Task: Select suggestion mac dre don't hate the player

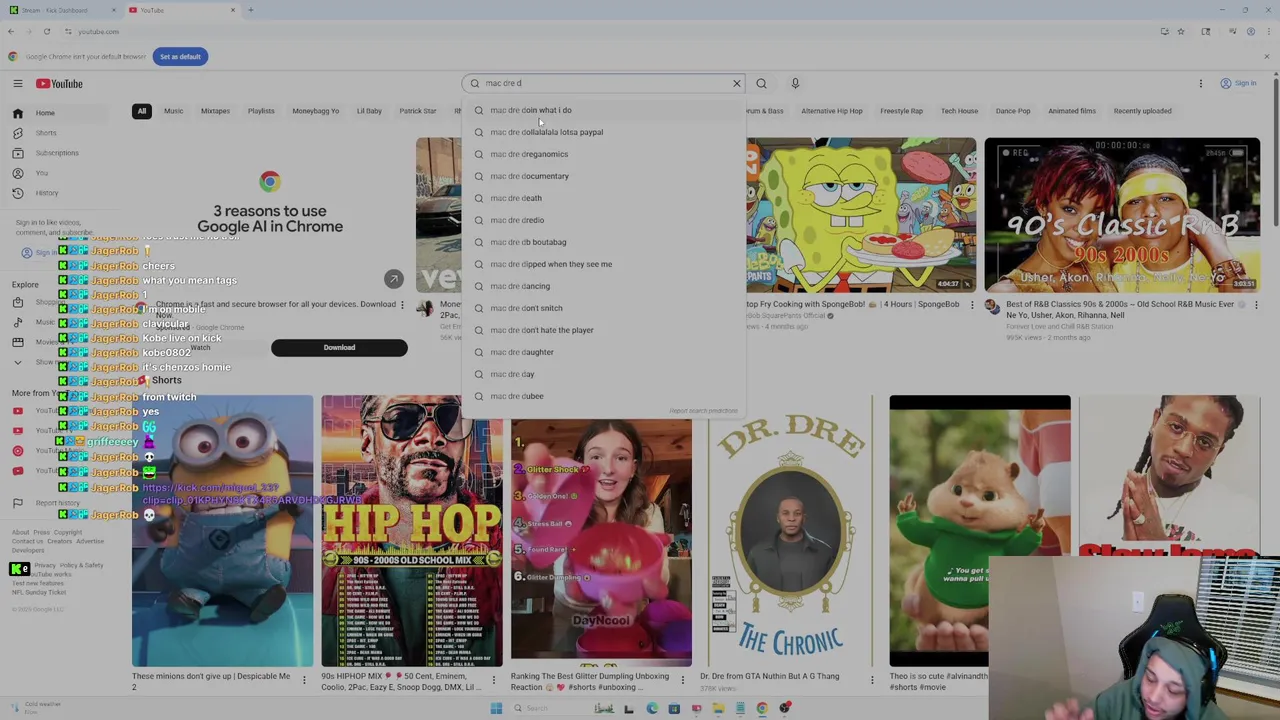Action: coord(605,330)
